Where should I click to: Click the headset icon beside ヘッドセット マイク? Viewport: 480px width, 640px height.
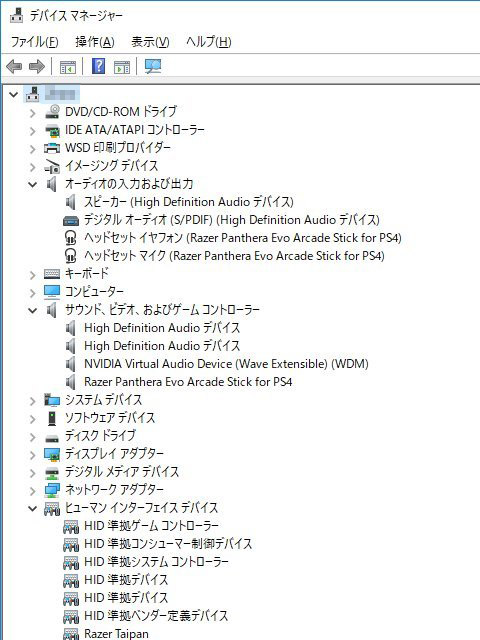pyautogui.click(x=71, y=256)
